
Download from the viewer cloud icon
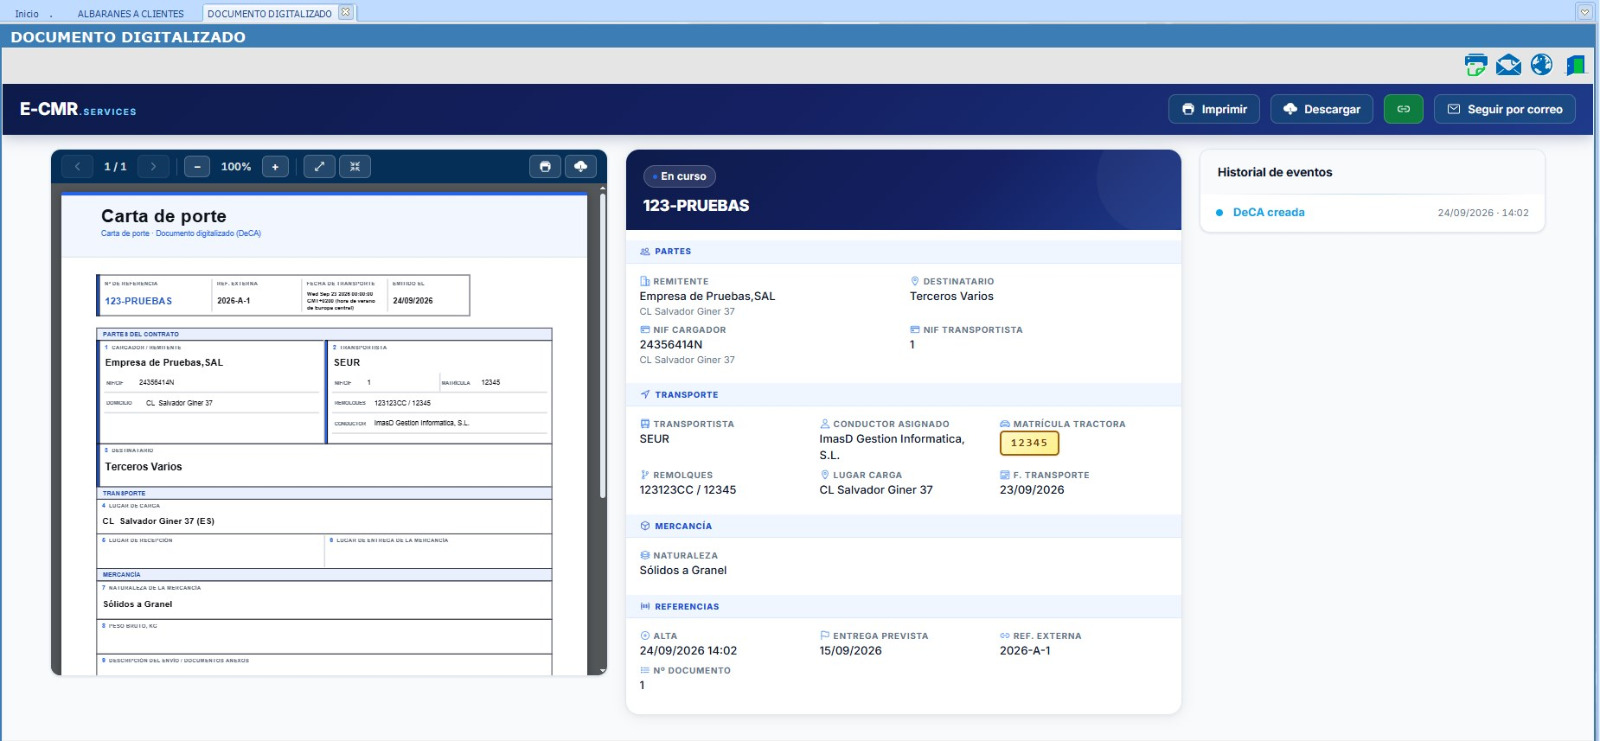(581, 167)
